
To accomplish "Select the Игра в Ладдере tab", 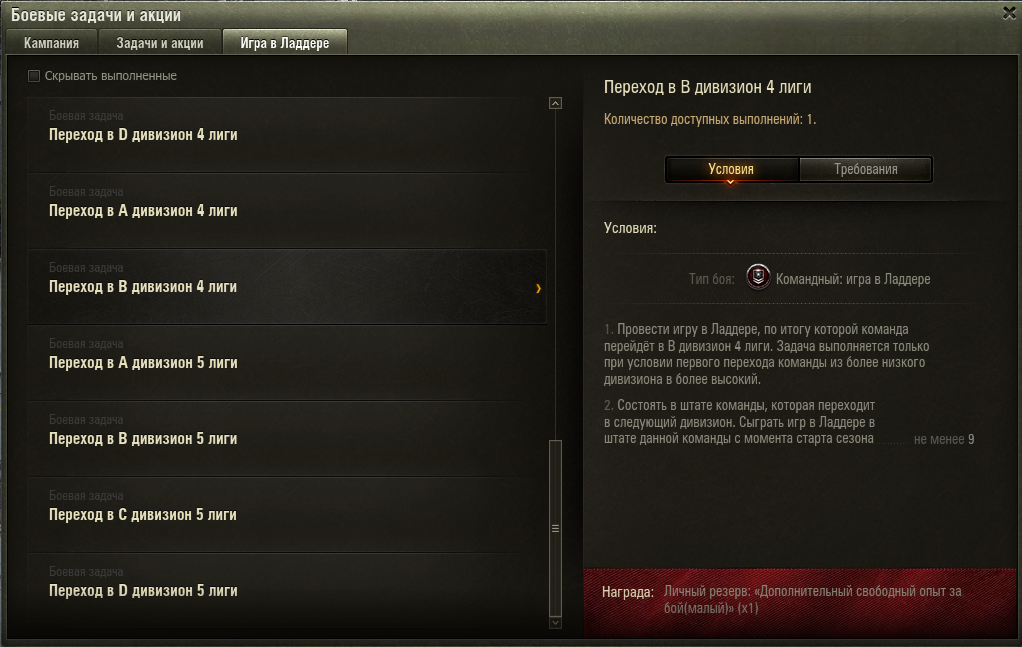I will pos(285,42).
